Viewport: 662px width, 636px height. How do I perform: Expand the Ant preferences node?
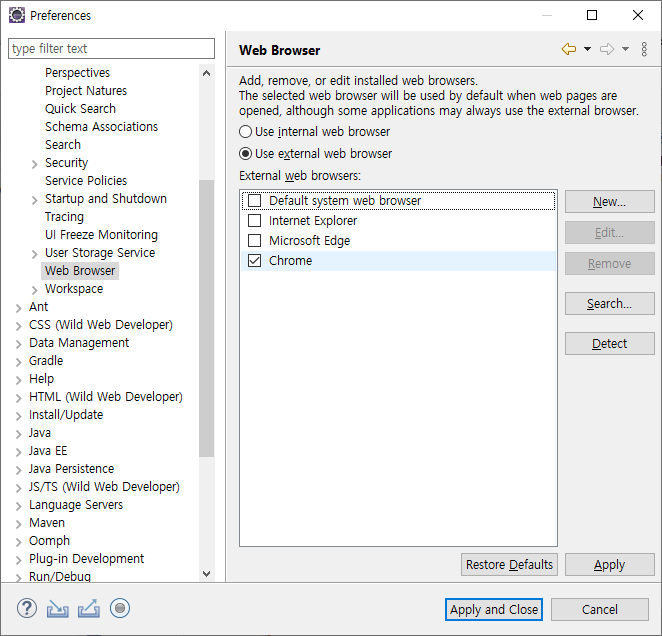[x=19, y=308]
